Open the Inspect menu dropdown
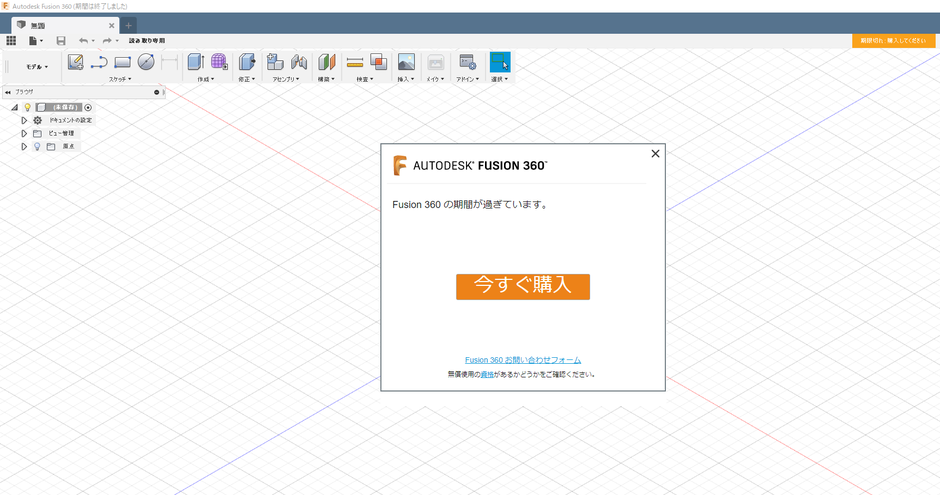The height and width of the screenshot is (495, 940). pos(364,79)
